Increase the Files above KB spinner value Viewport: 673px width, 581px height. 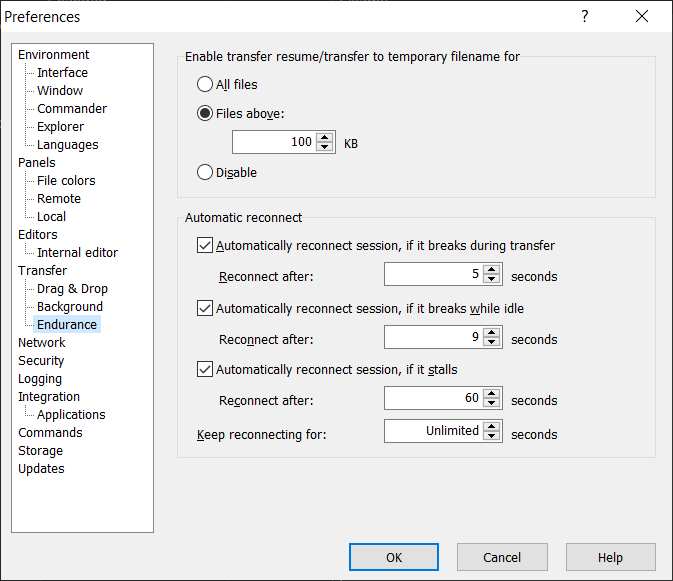point(324,138)
